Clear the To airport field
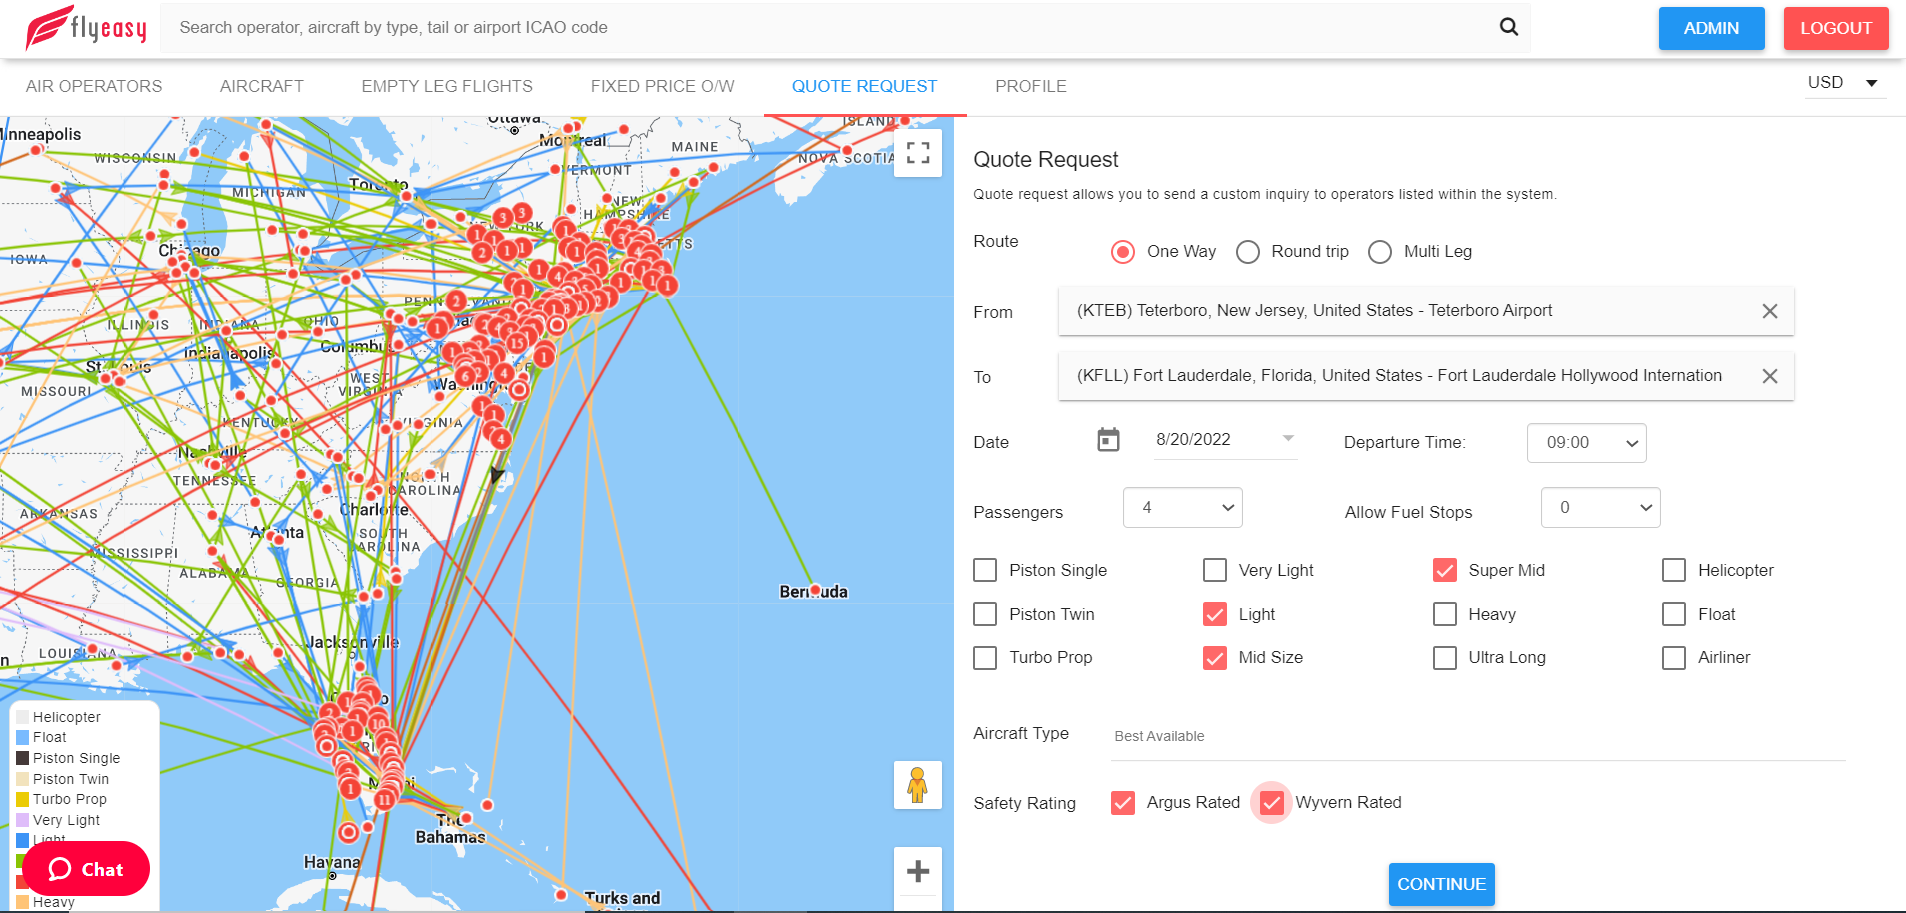Screen dimensions: 1906x913 click(1769, 376)
